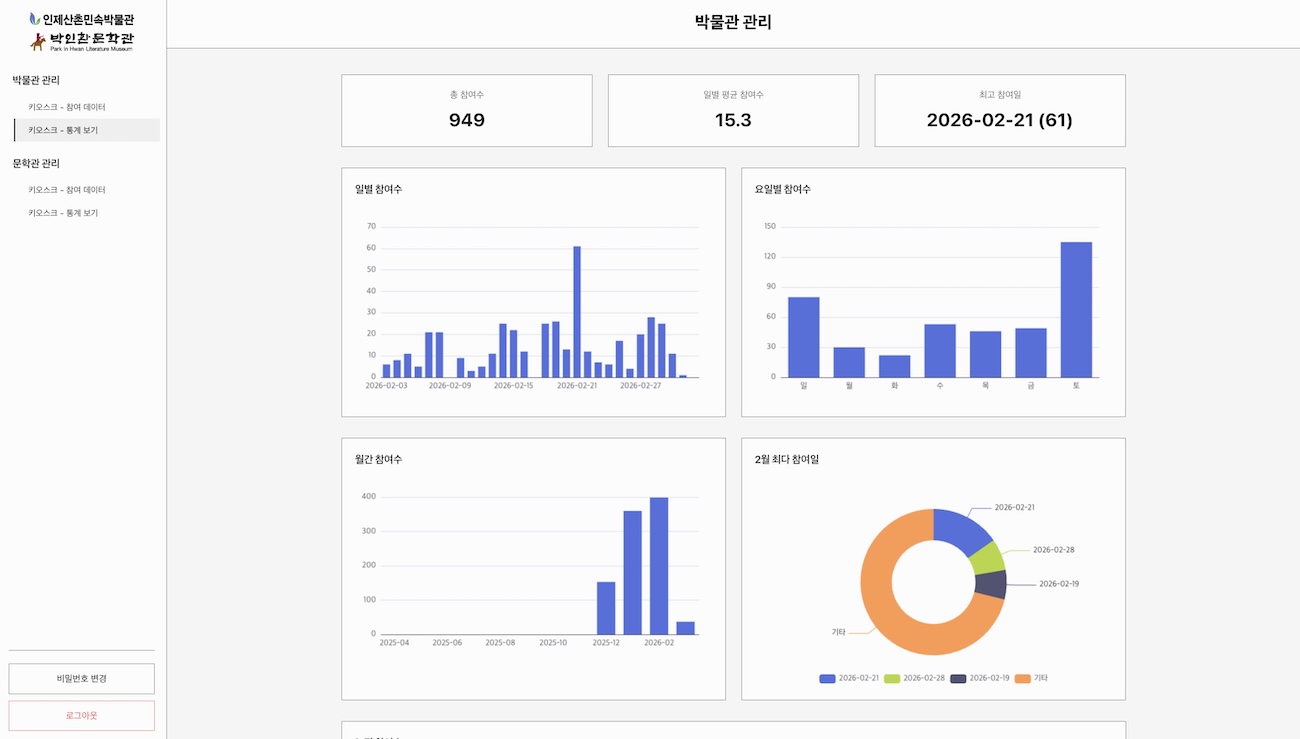Open 키오스크 - 참여 데이터 under 박물관 관리
Screen dimensions: 1300x739
67,107
